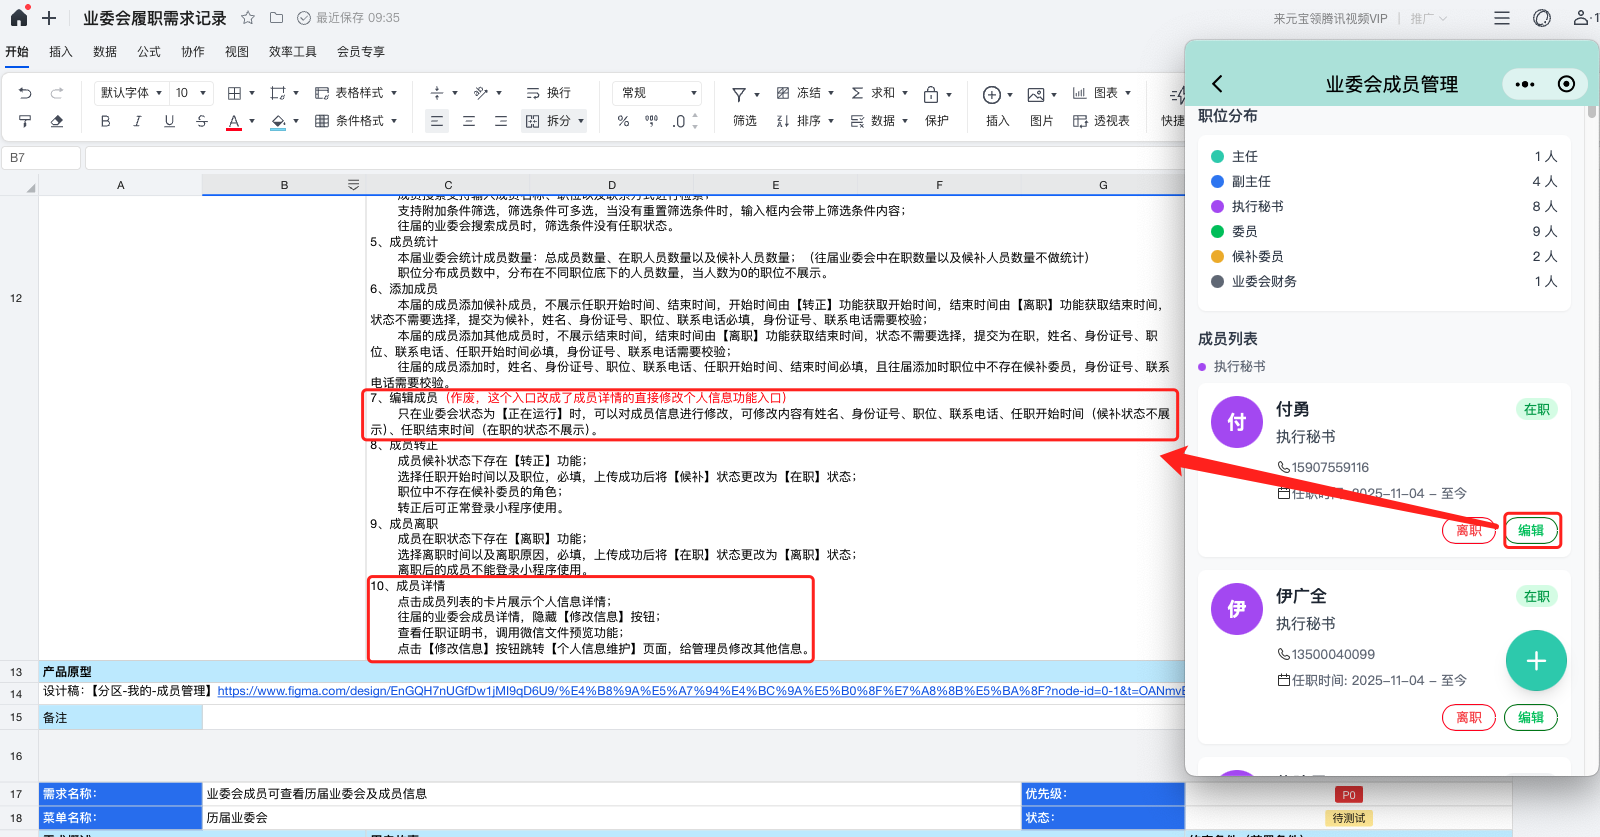Click the 来元宝领腾讯视频VIP promotion link
Viewport: 1600px width, 837px height.
tap(1330, 19)
